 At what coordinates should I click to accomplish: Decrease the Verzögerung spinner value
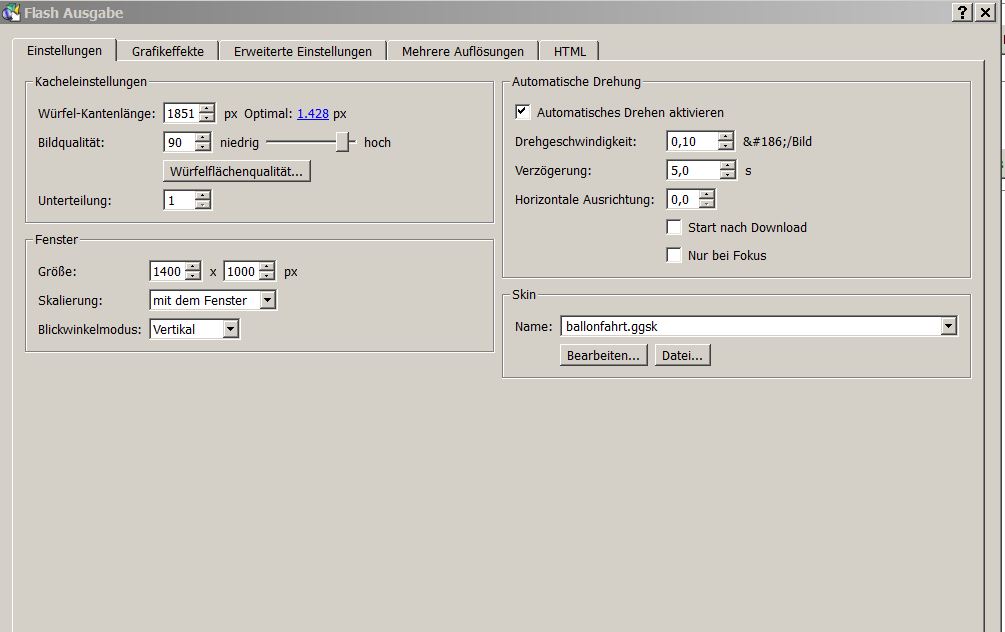725,175
